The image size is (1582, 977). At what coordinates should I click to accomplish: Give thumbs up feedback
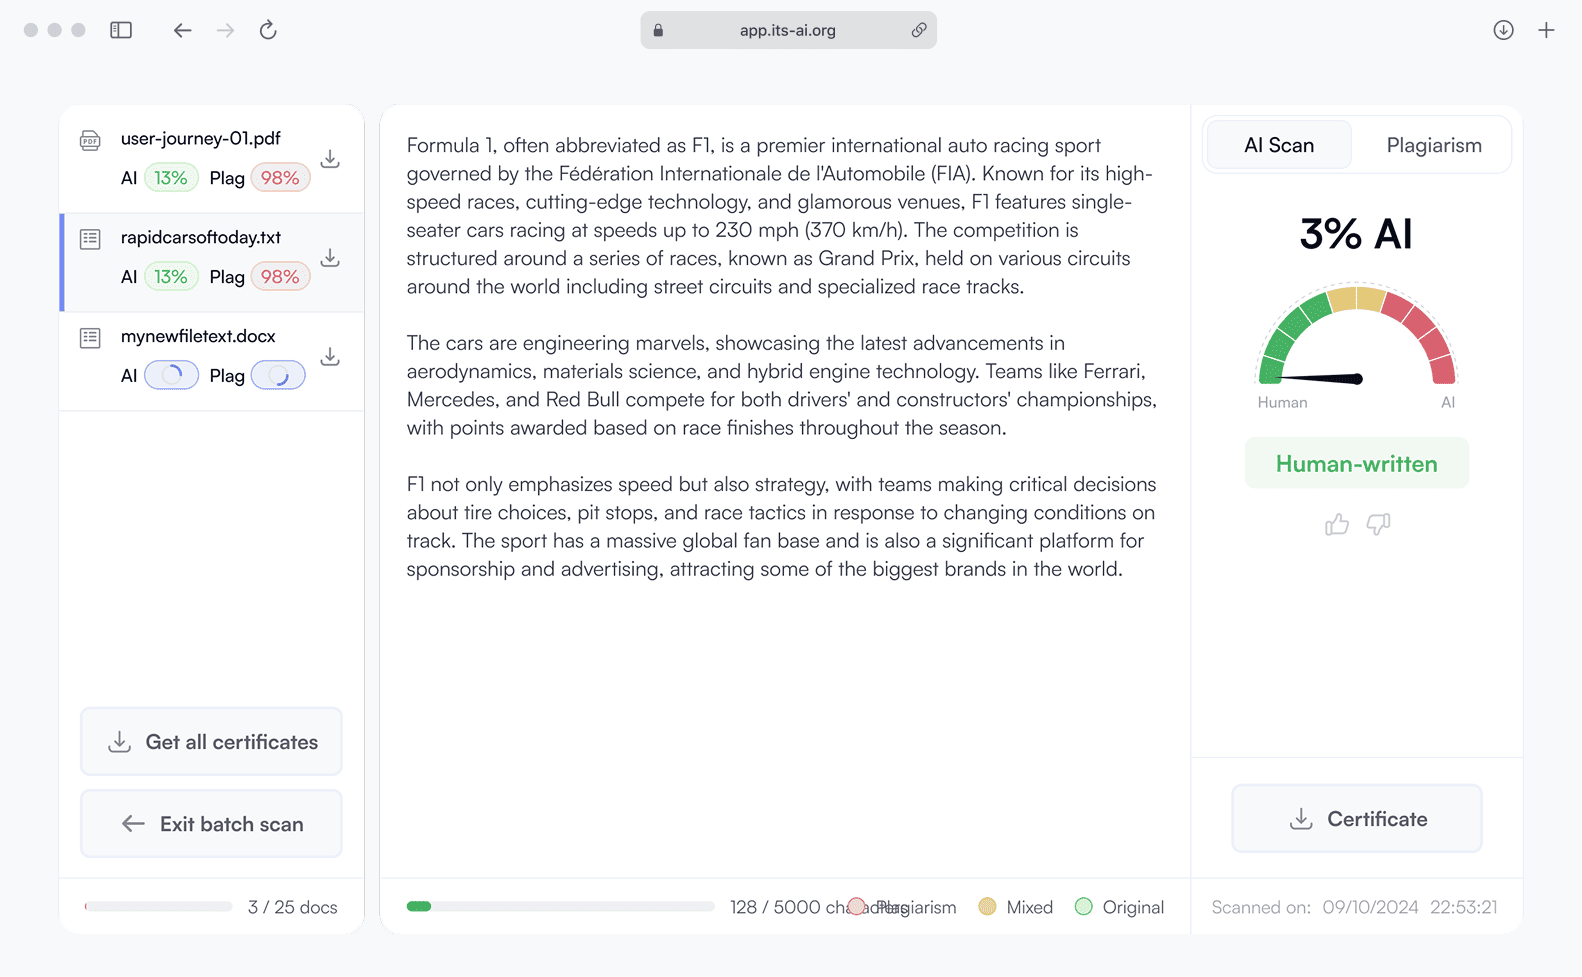pyautogui.click(x=1337, y=524)
